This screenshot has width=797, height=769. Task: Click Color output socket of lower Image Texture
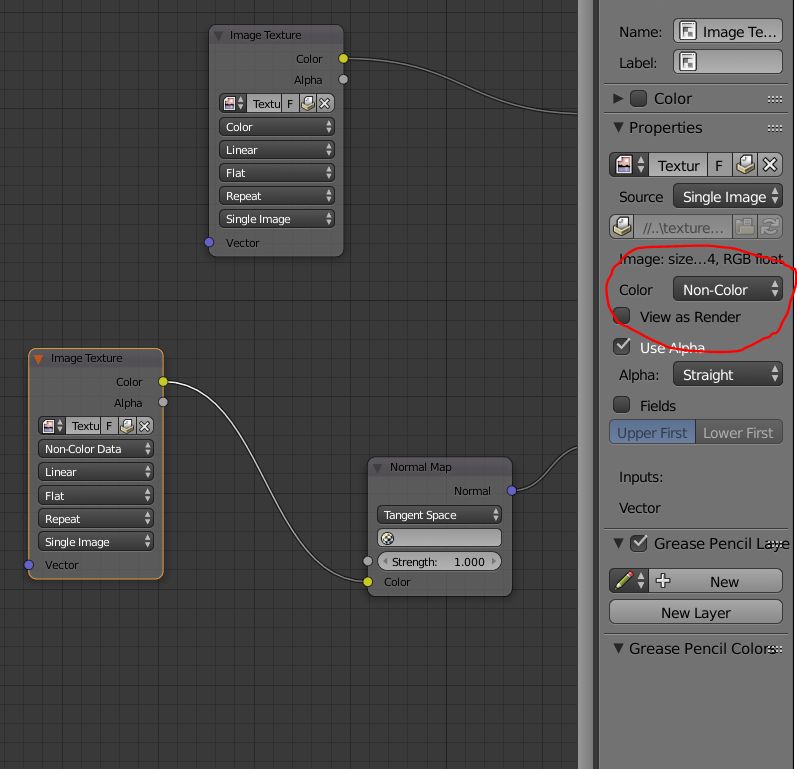(x=163, y=381)
